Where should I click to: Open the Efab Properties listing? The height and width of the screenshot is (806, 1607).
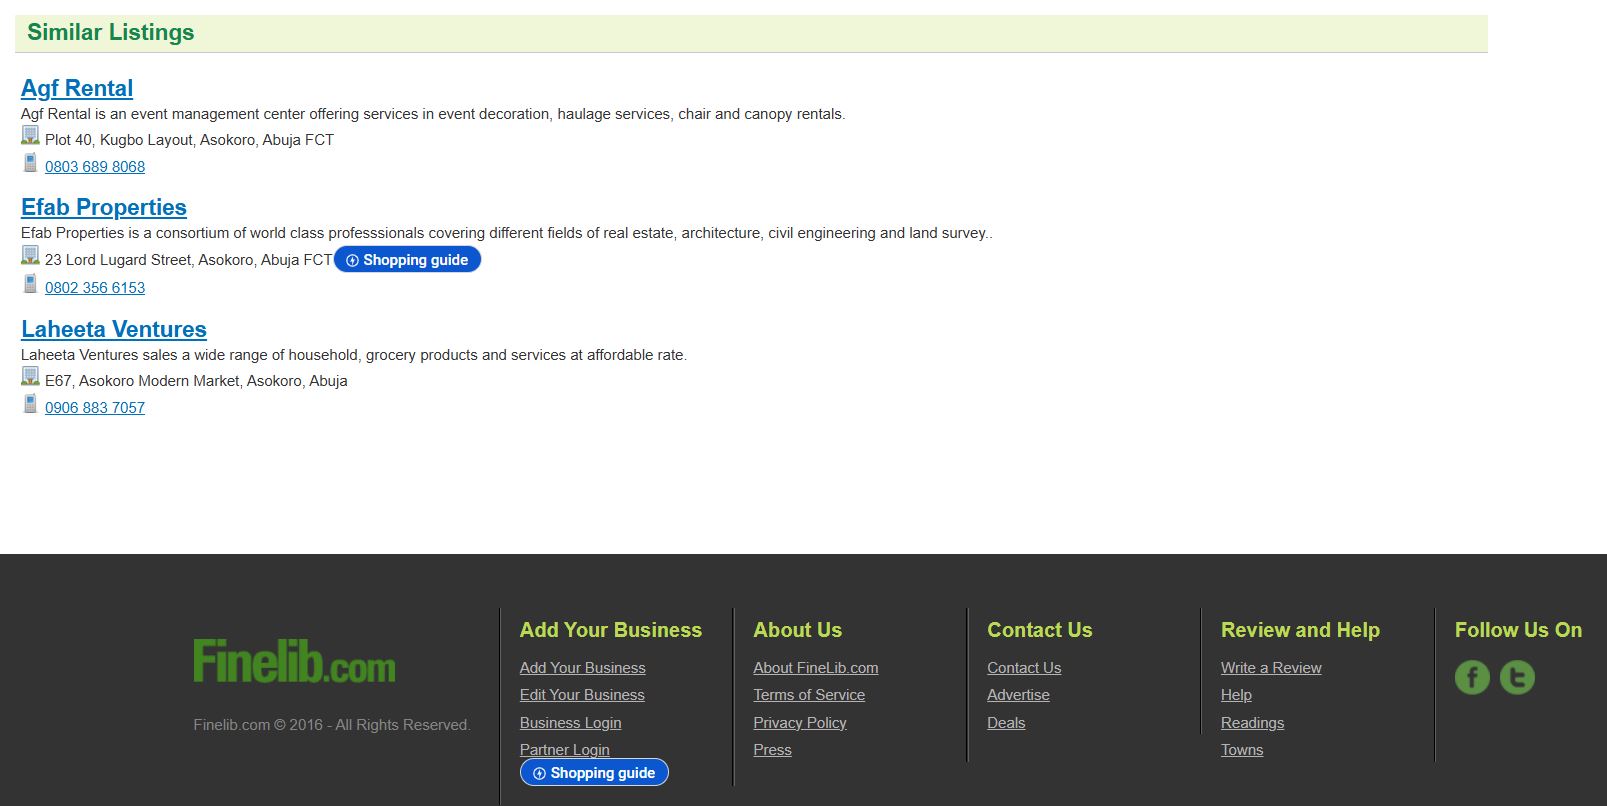[104, 207]
